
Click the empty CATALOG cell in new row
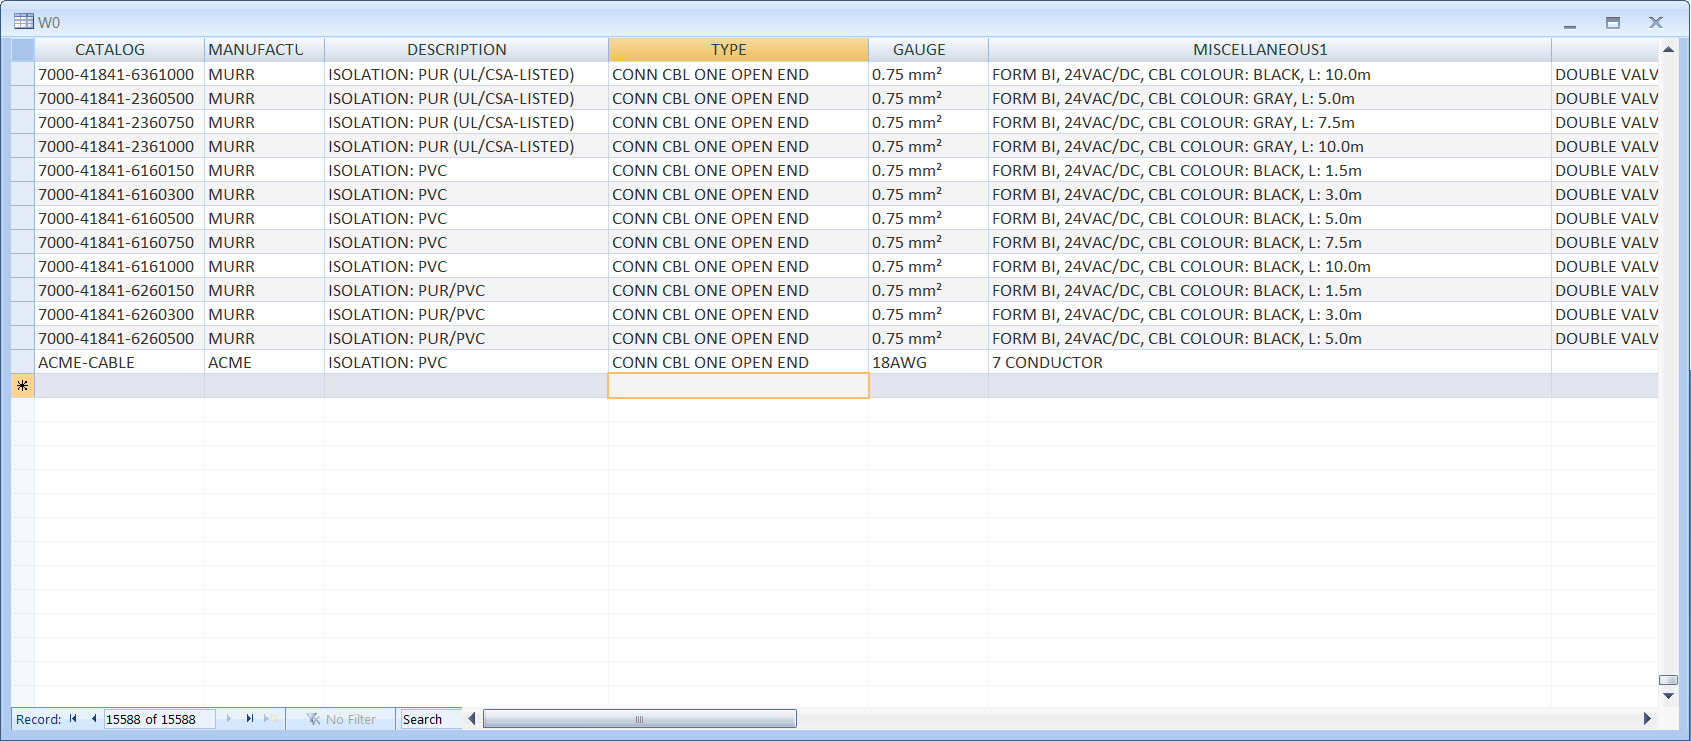point(119,386)
